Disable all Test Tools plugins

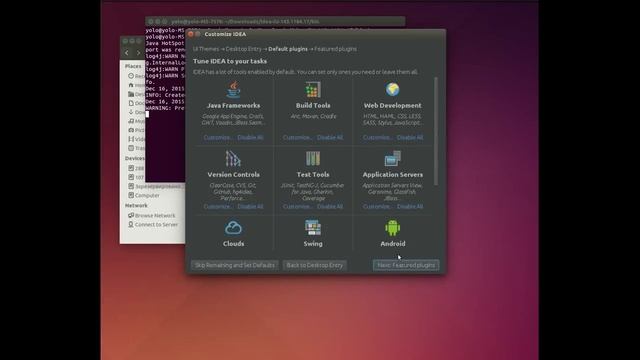[330, 207]
